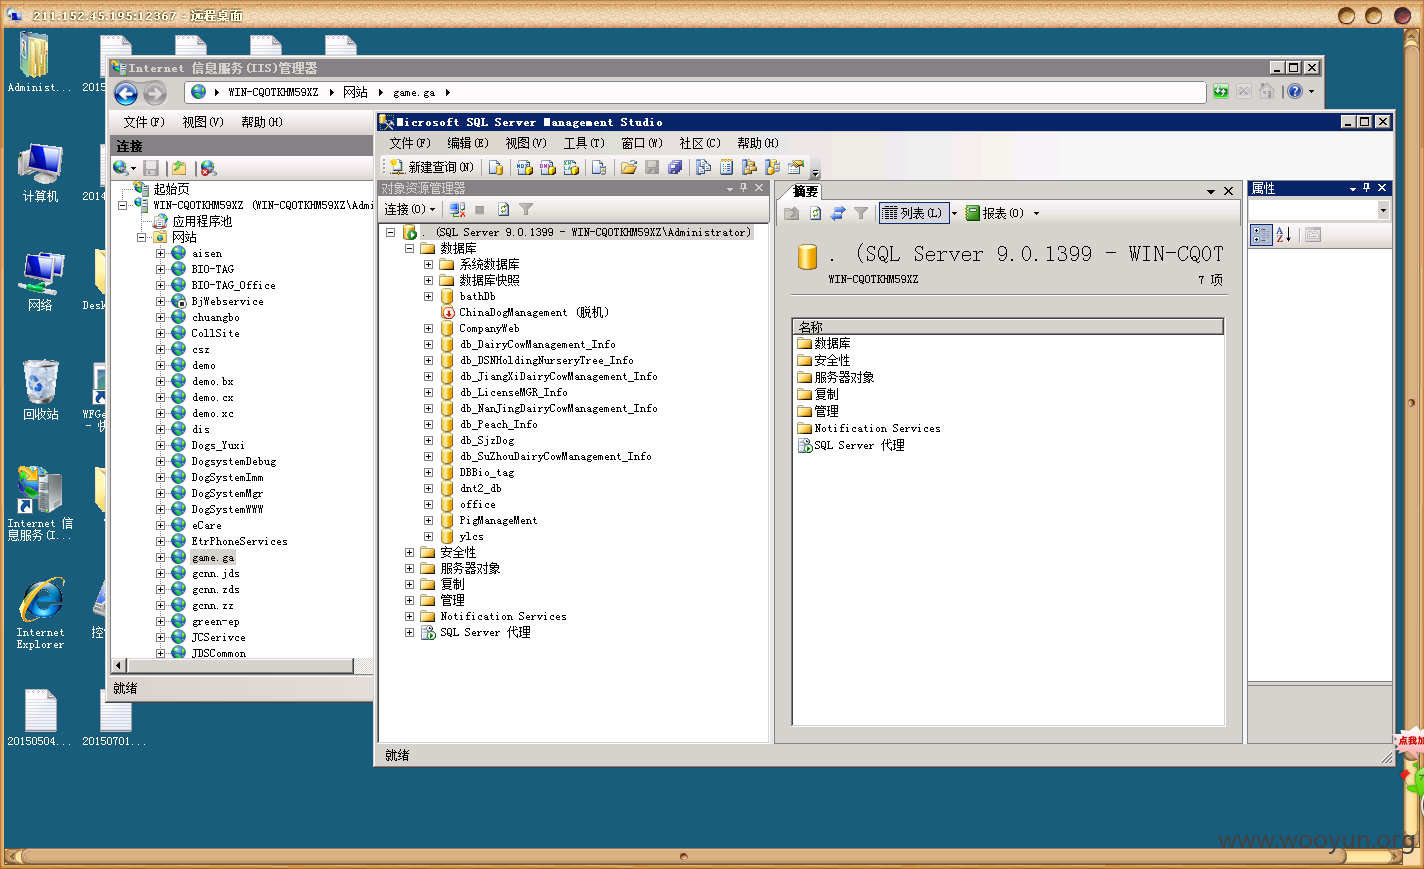Expand the SQL Server Agent tree node
Viewport: 1424px width, 869px height.
coord(409,632)
